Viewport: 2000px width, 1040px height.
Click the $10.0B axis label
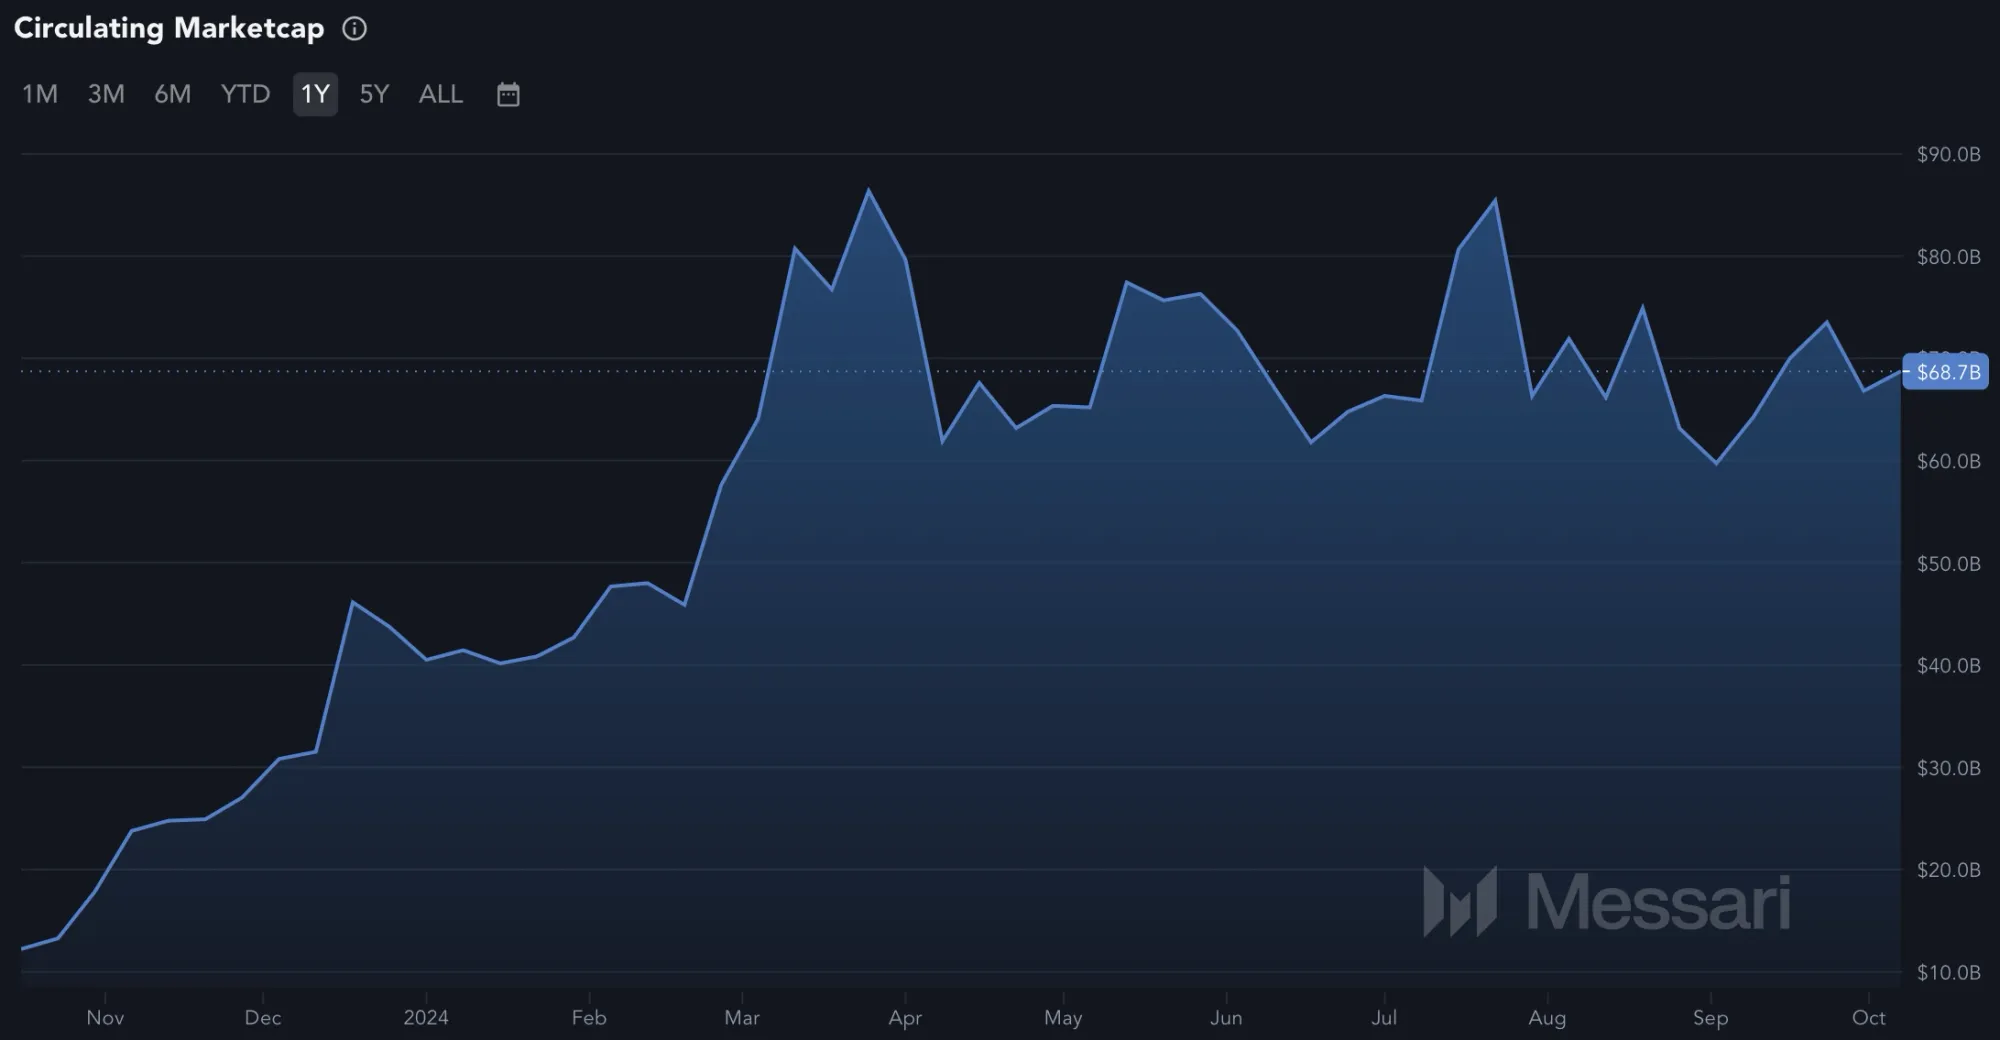(1948, 972)
